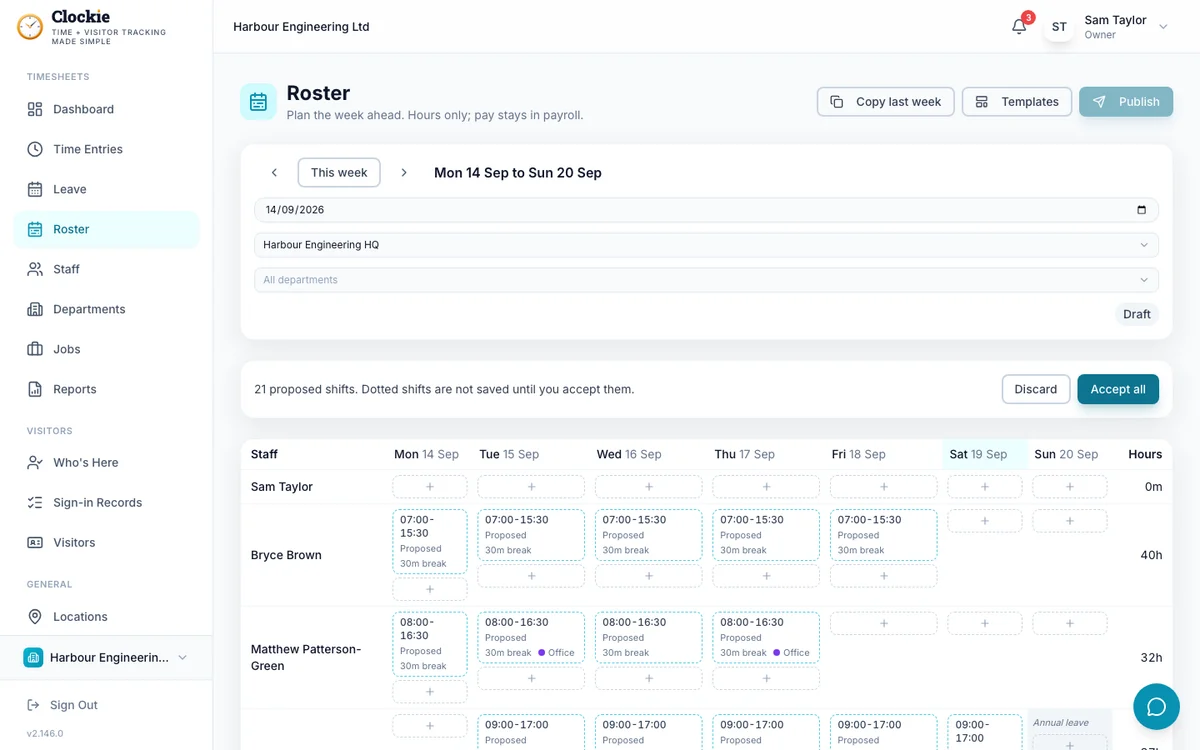Open Locations in sidebar
The width and height of the screenshot is (1200, 750).
click(106, 617)
